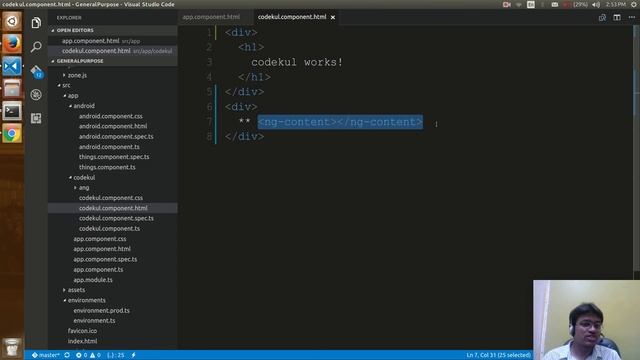Open android.component.spec.ts file
The height and width of the screenshot is (360, 640).
[x=116, y=137]
